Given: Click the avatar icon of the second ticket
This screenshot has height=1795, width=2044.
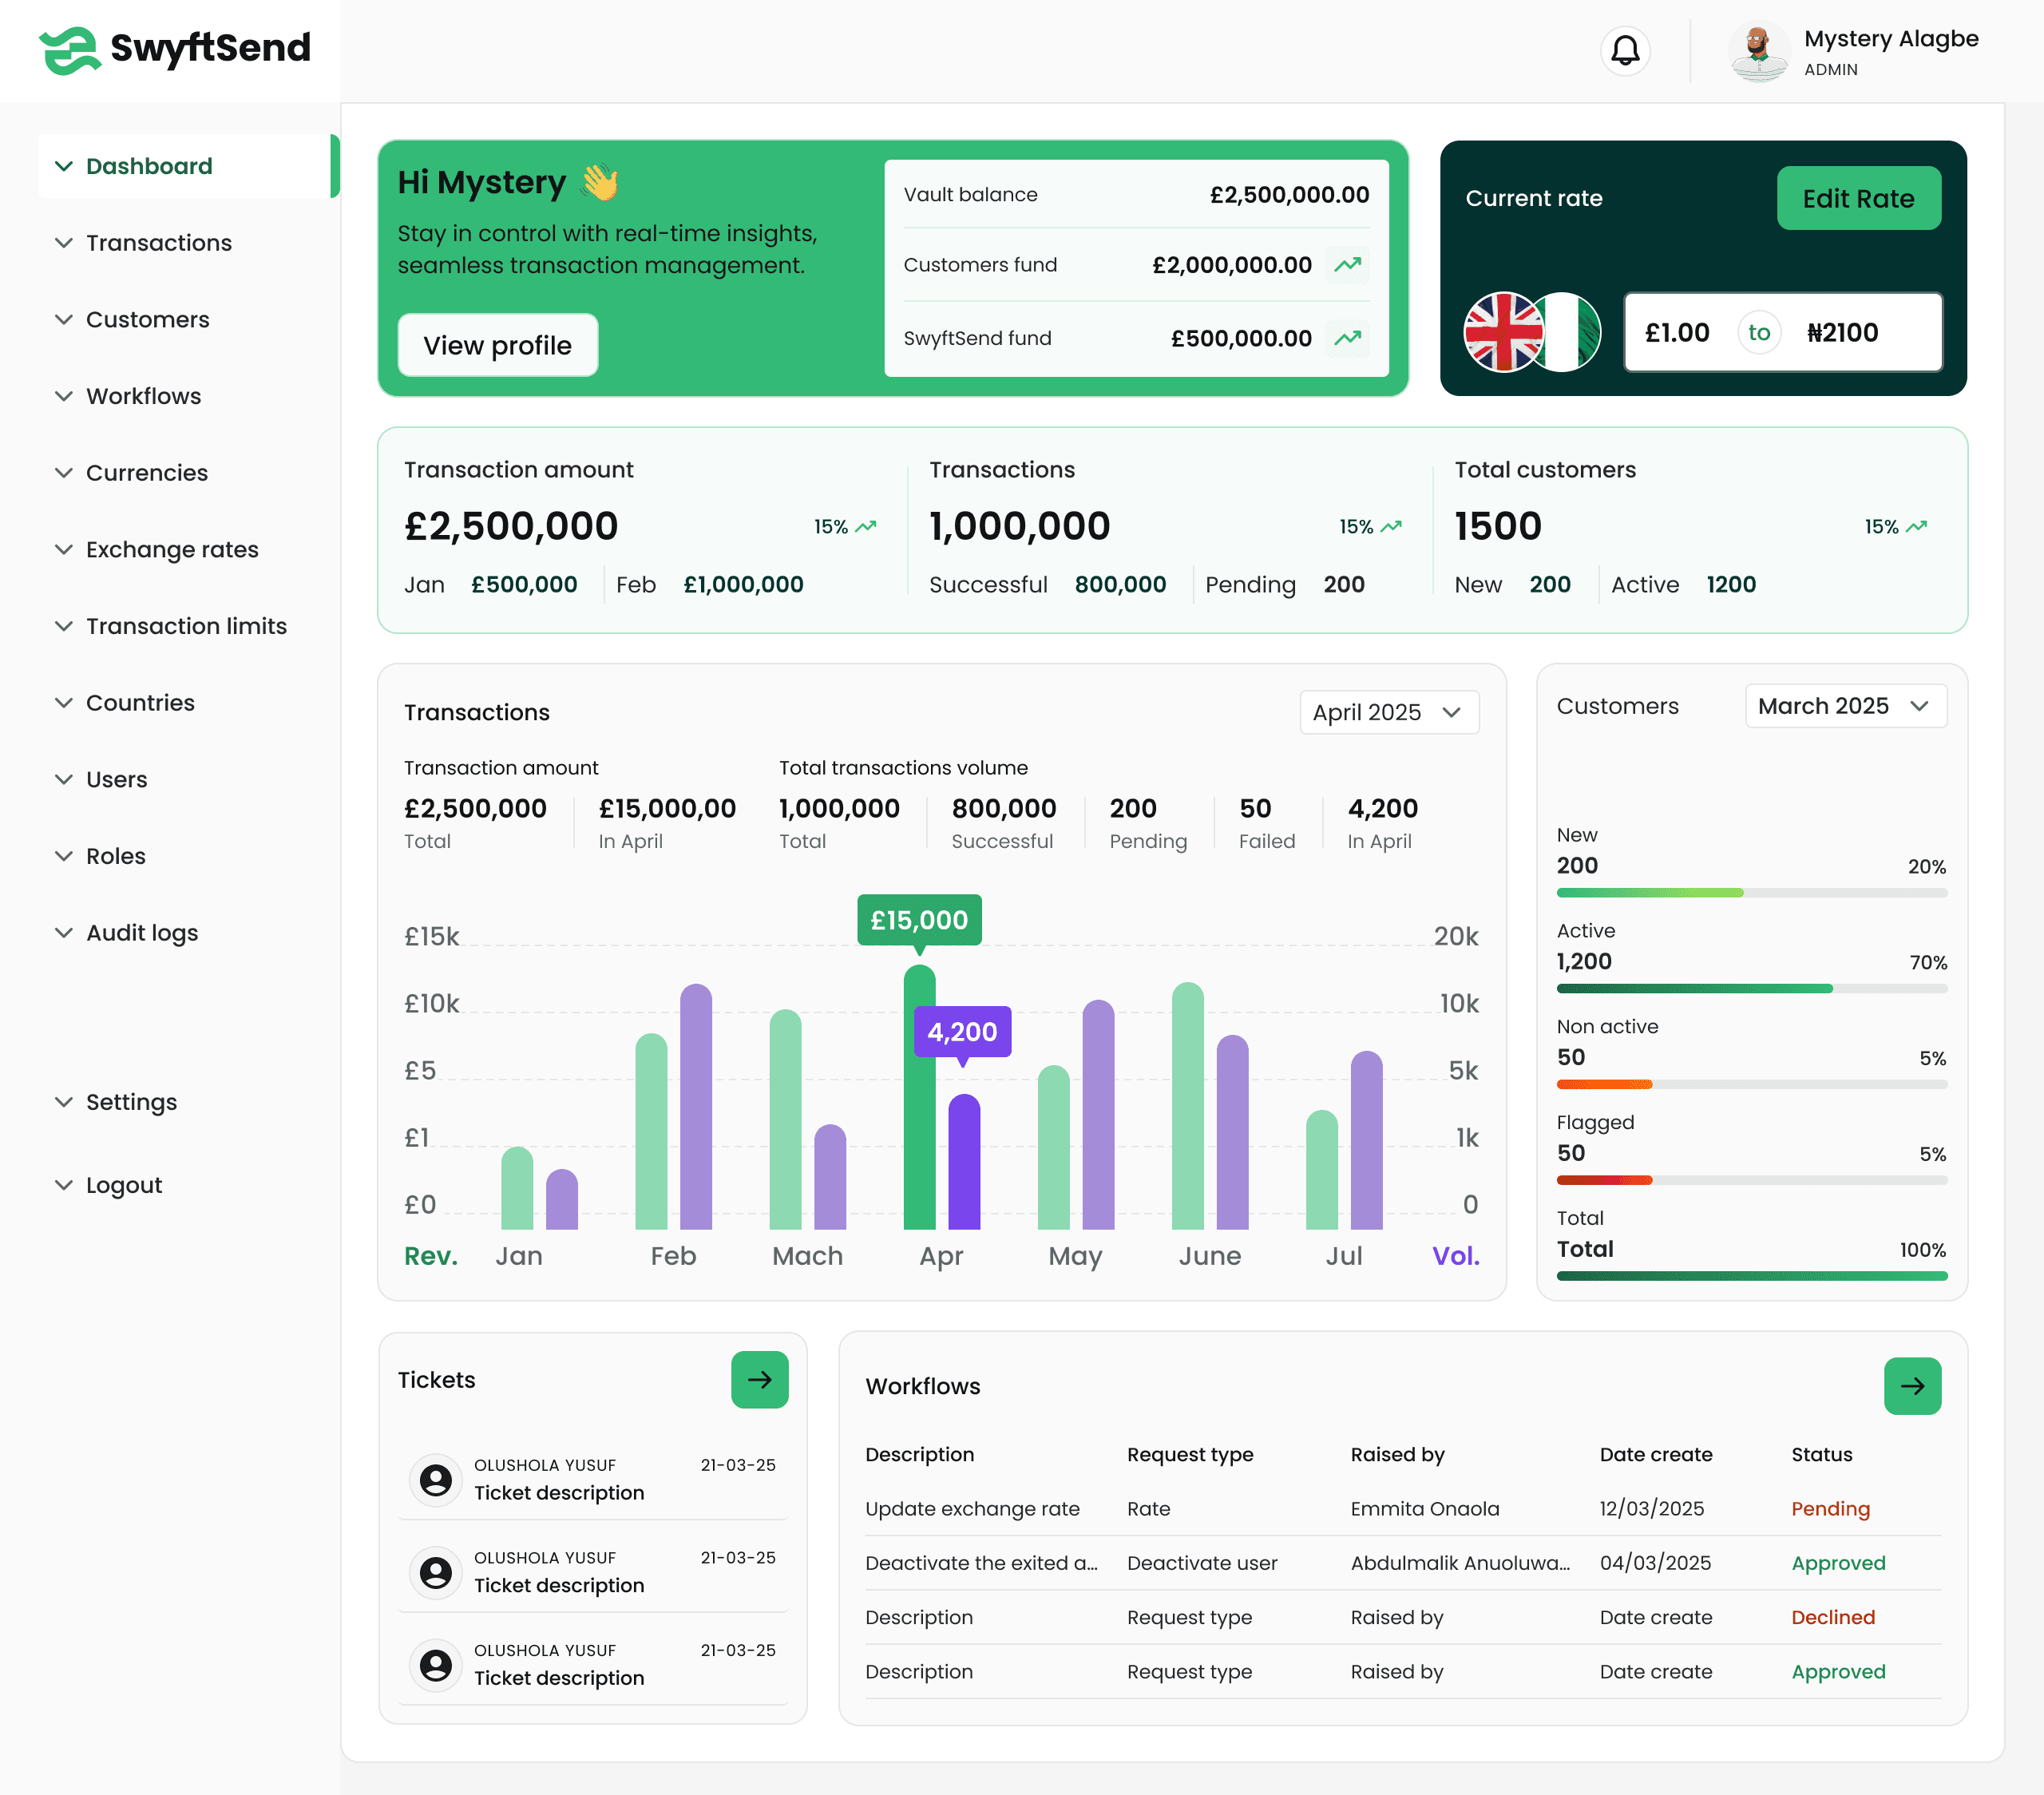Looking at the screenshot, I should [435, 1572].
